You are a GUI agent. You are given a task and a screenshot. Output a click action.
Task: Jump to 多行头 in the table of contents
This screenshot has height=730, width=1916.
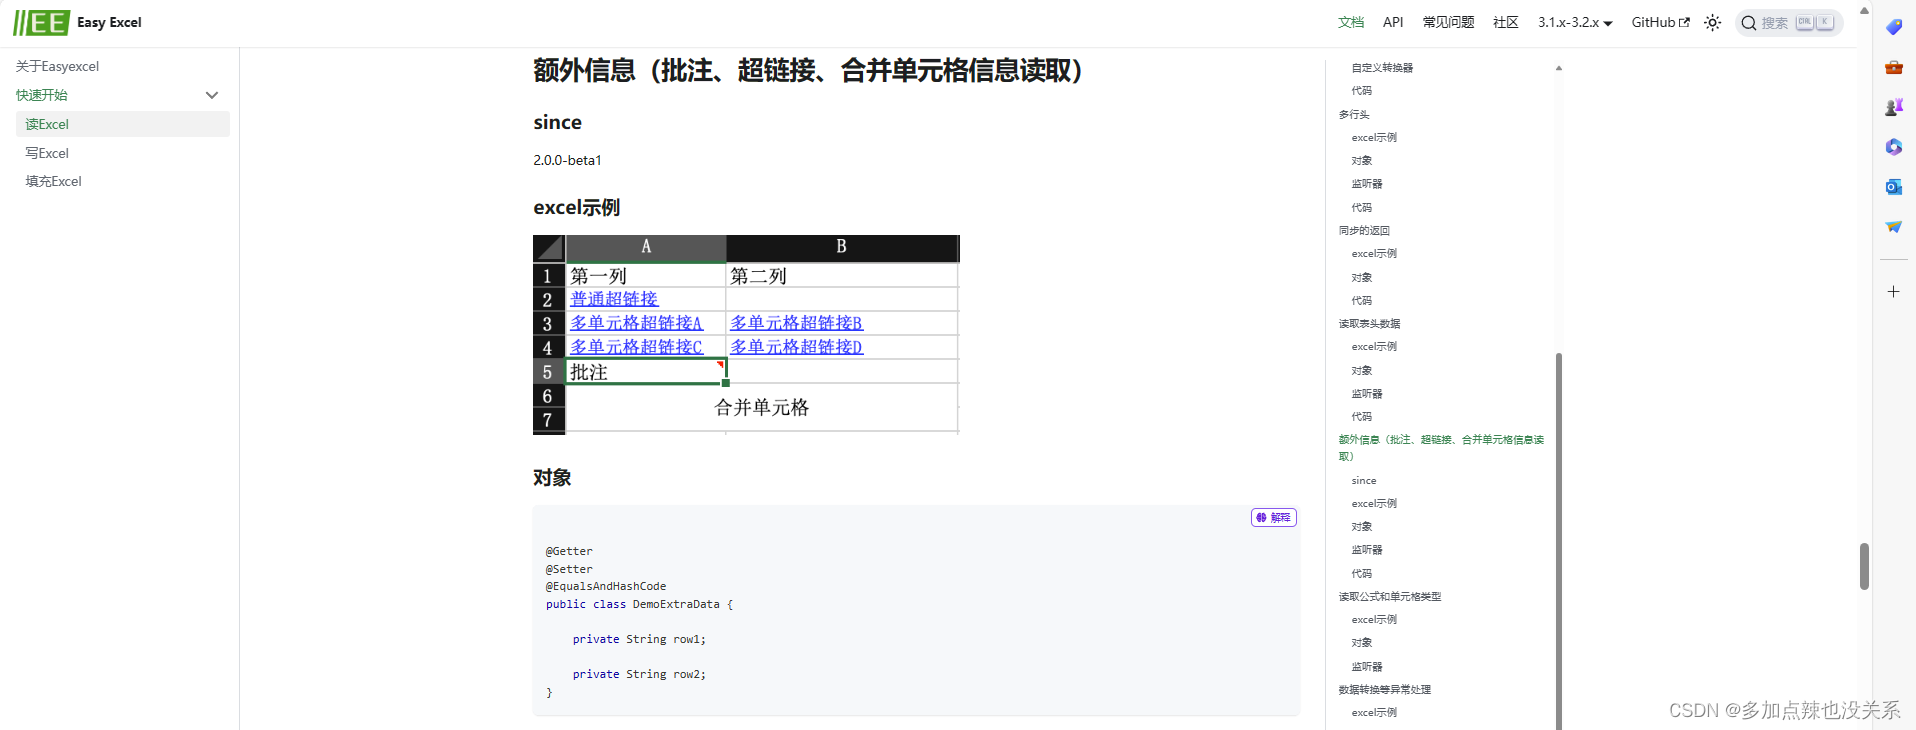(x=1354, y=115)
